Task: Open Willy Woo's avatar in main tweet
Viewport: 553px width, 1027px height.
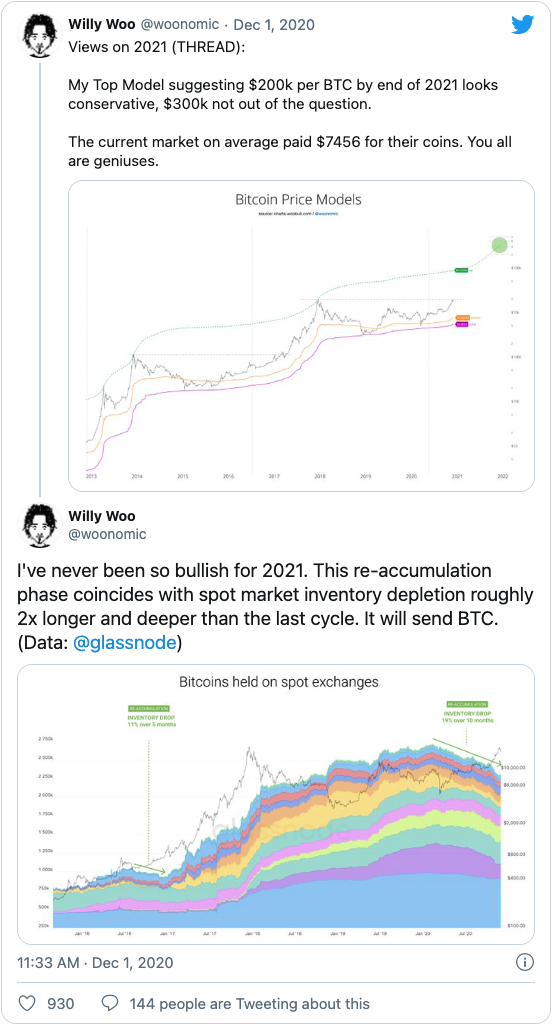Action: click(40, 525)
